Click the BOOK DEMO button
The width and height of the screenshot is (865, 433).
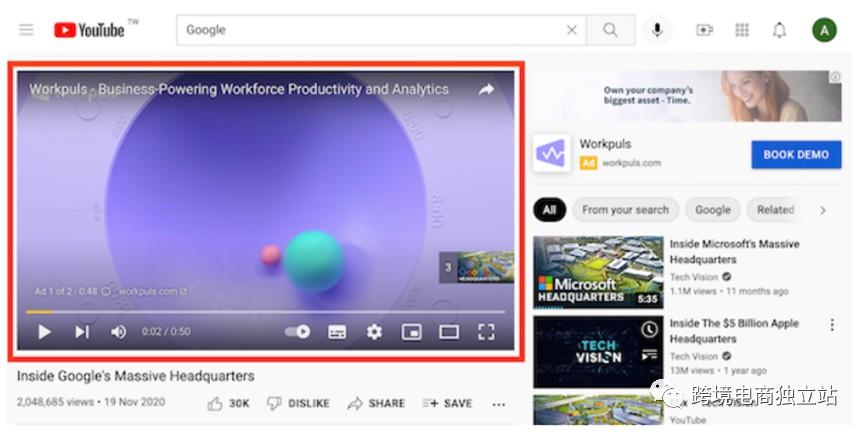coord(796,154)
